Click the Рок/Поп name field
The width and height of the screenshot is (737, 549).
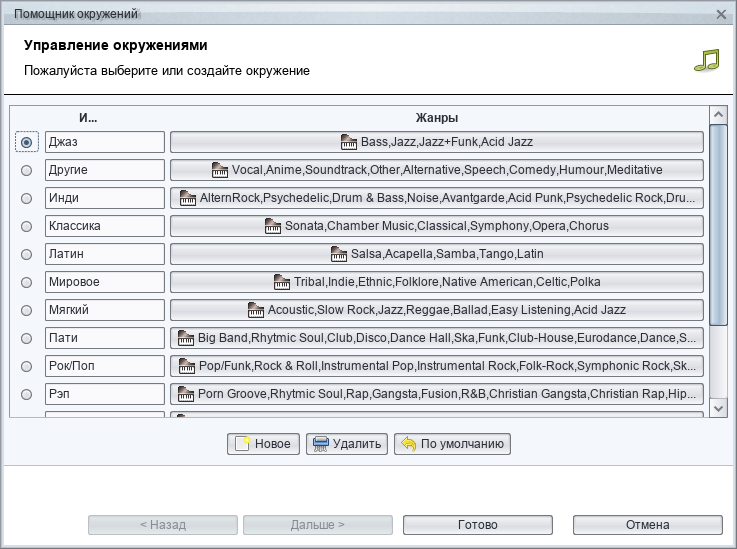coord(105,366)
